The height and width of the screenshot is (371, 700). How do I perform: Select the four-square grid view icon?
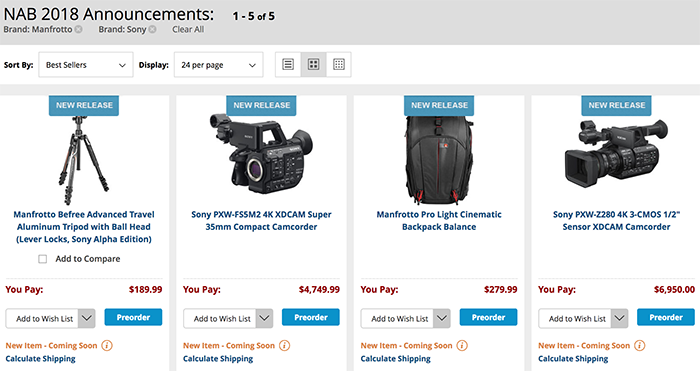point(313,65)
